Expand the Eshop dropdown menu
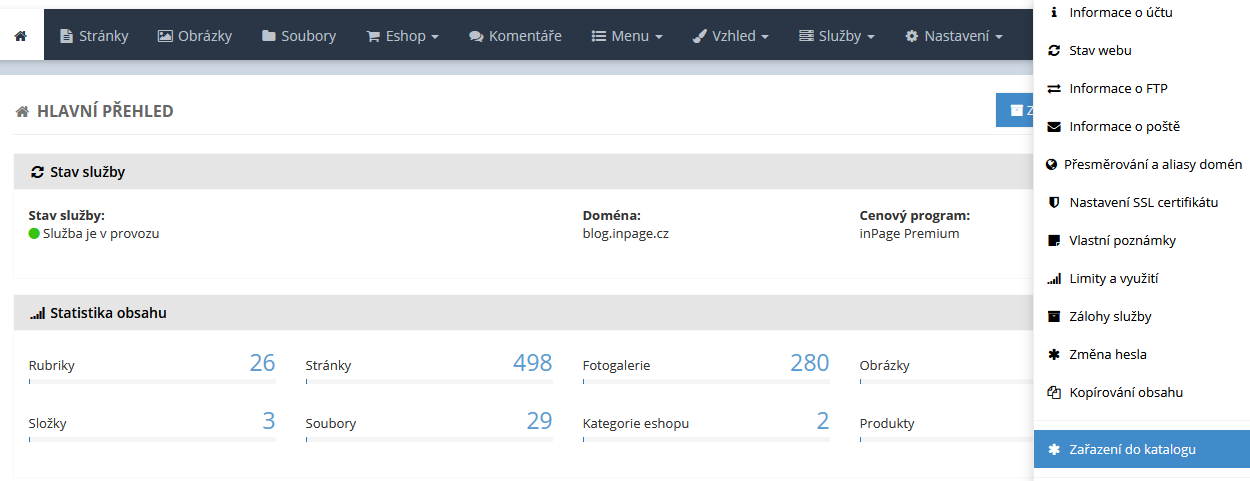The height and width of the screenshot is (481, 1250). (402, 36)
